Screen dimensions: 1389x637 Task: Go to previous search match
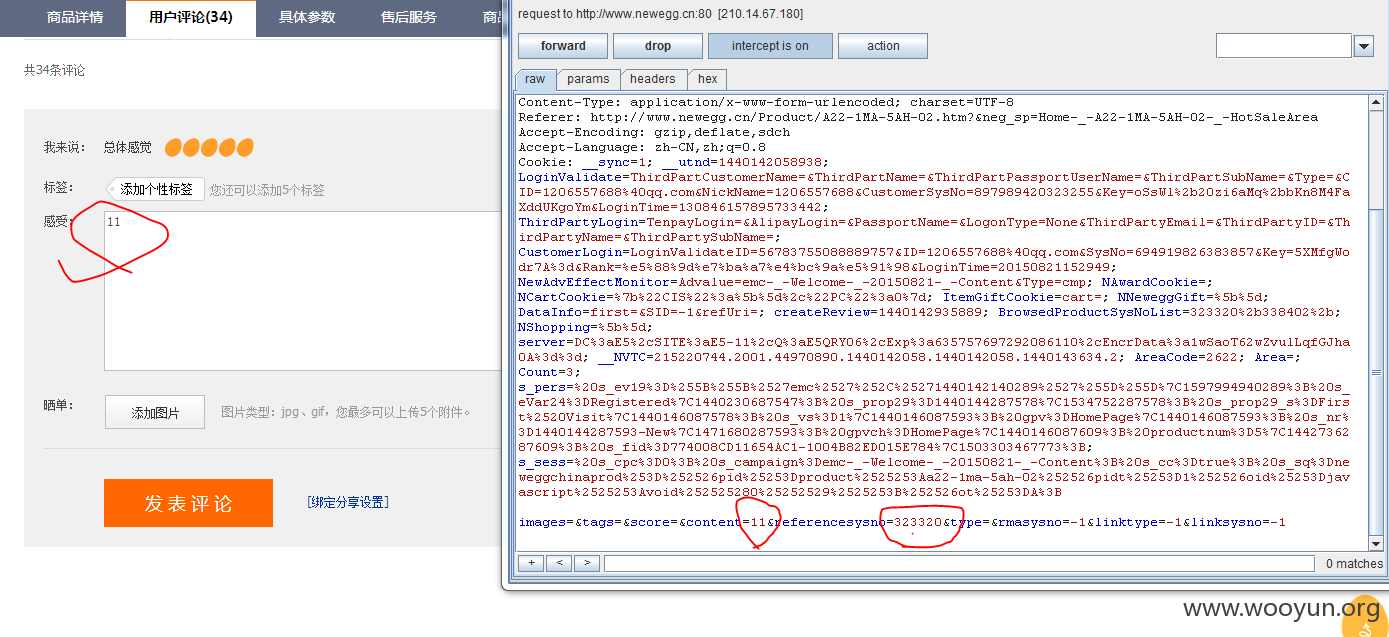tap(559, 563)
